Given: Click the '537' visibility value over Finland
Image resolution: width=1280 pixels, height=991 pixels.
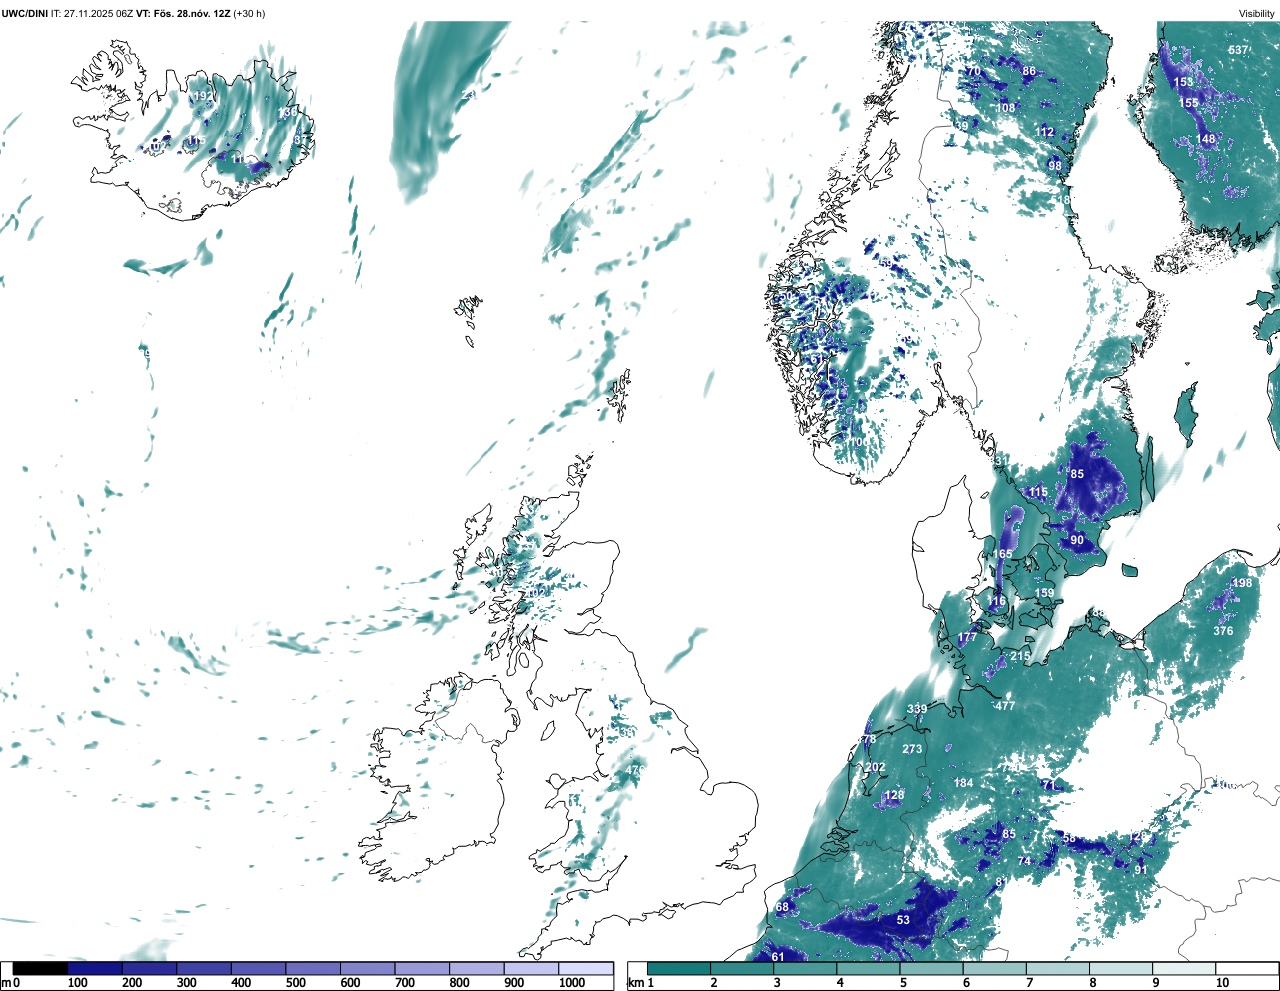Looking at the screenshot, I should point(1238,50).
